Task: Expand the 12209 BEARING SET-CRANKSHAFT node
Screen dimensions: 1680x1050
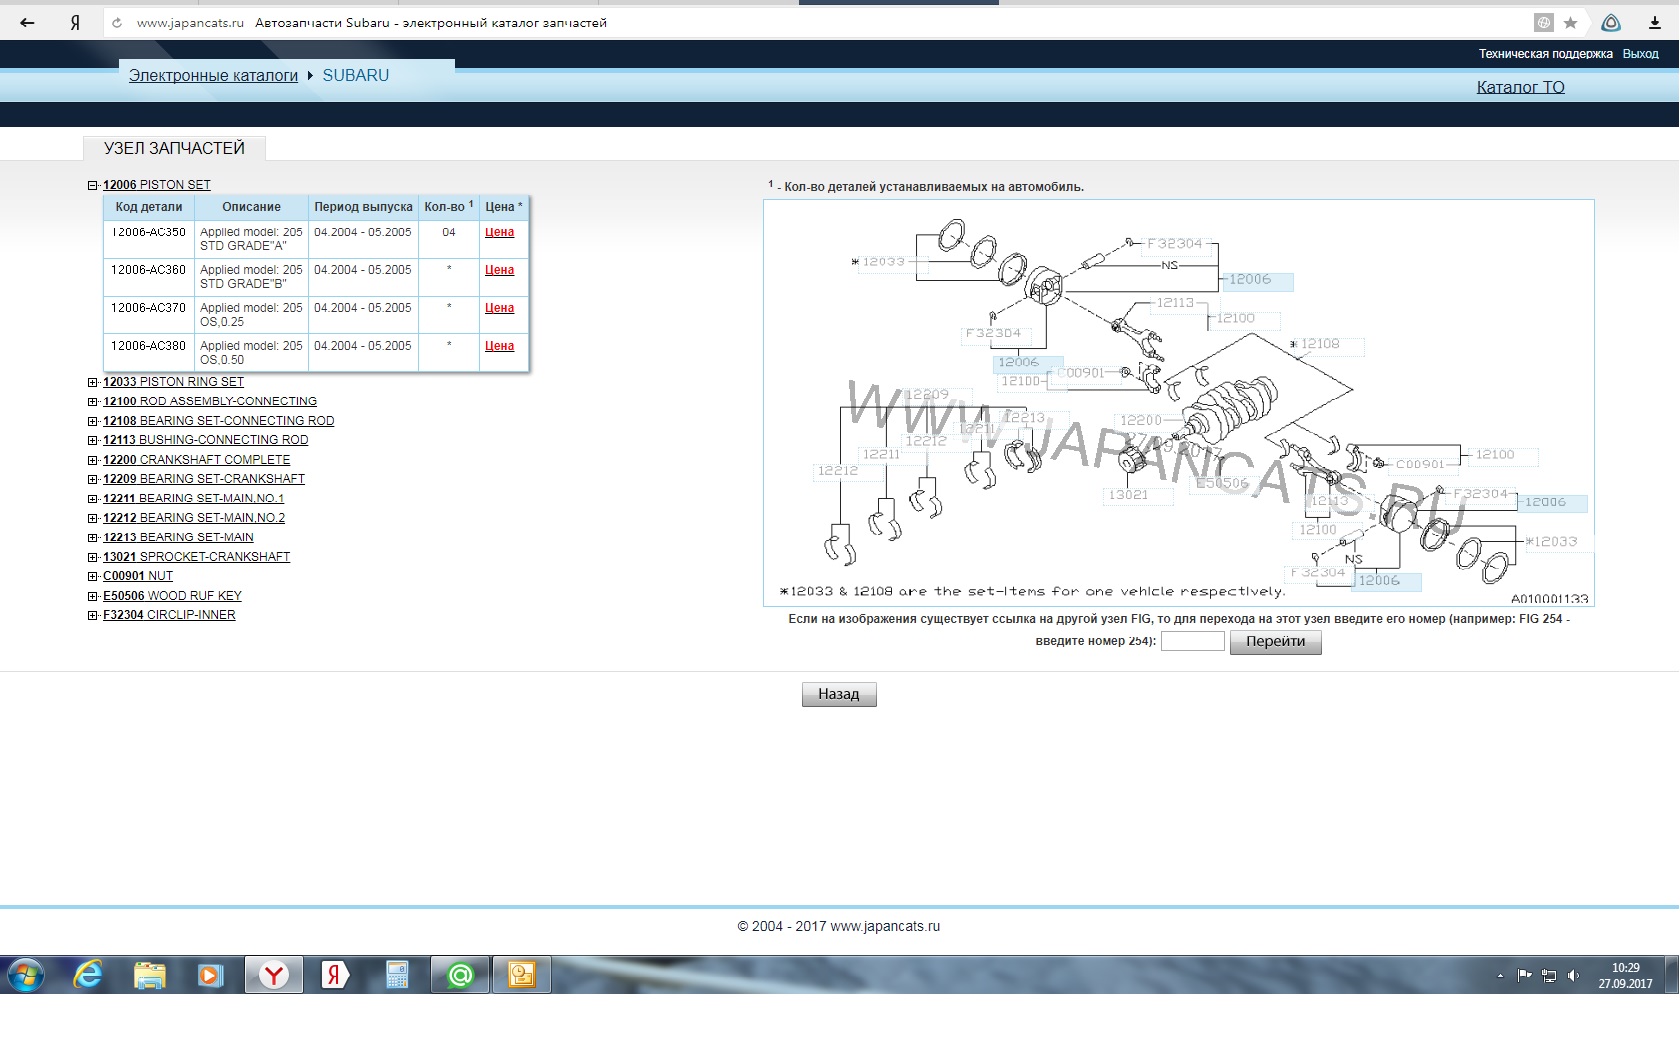Action: pos(92,479)
